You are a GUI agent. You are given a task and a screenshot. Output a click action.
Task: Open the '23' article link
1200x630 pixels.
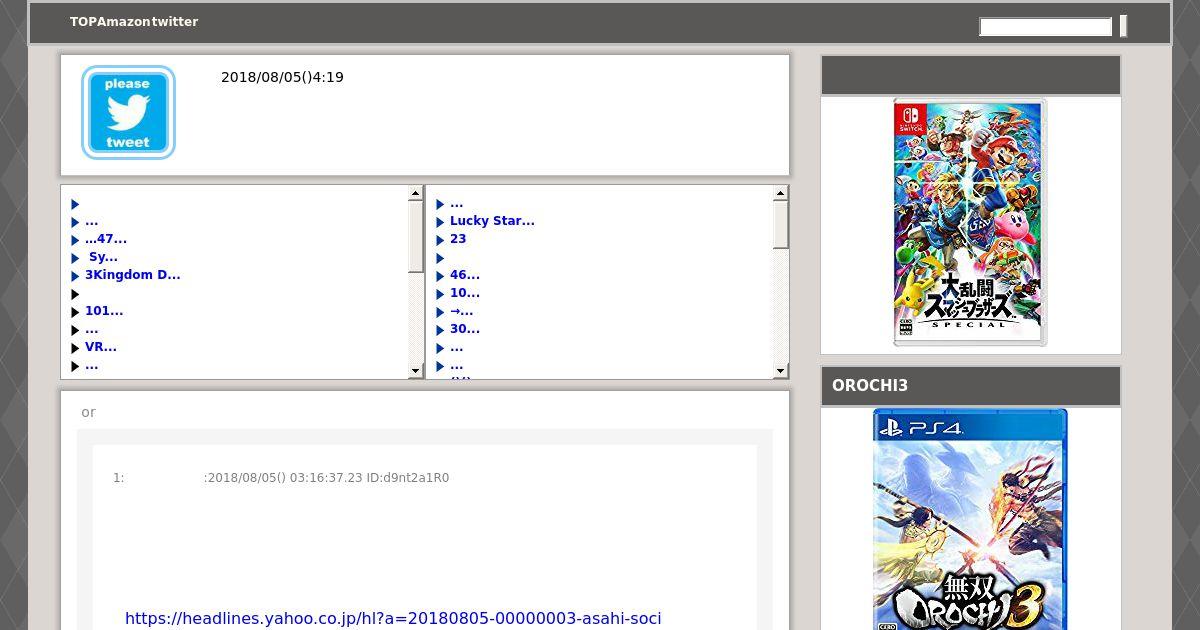(458, 239)
